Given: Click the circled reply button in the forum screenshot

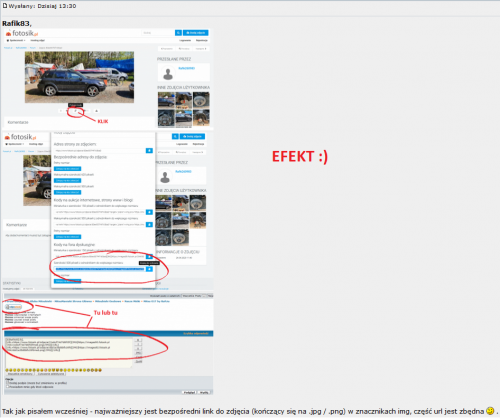Looking at the screenshot, I should (14, 307).
